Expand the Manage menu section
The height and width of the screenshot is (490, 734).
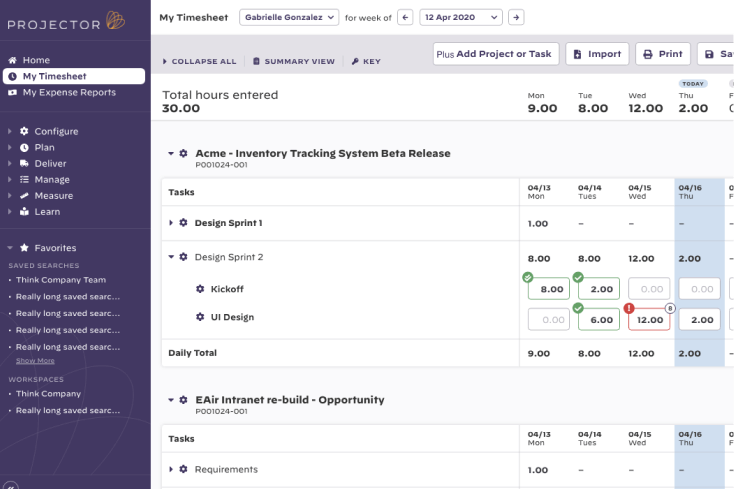9,179
